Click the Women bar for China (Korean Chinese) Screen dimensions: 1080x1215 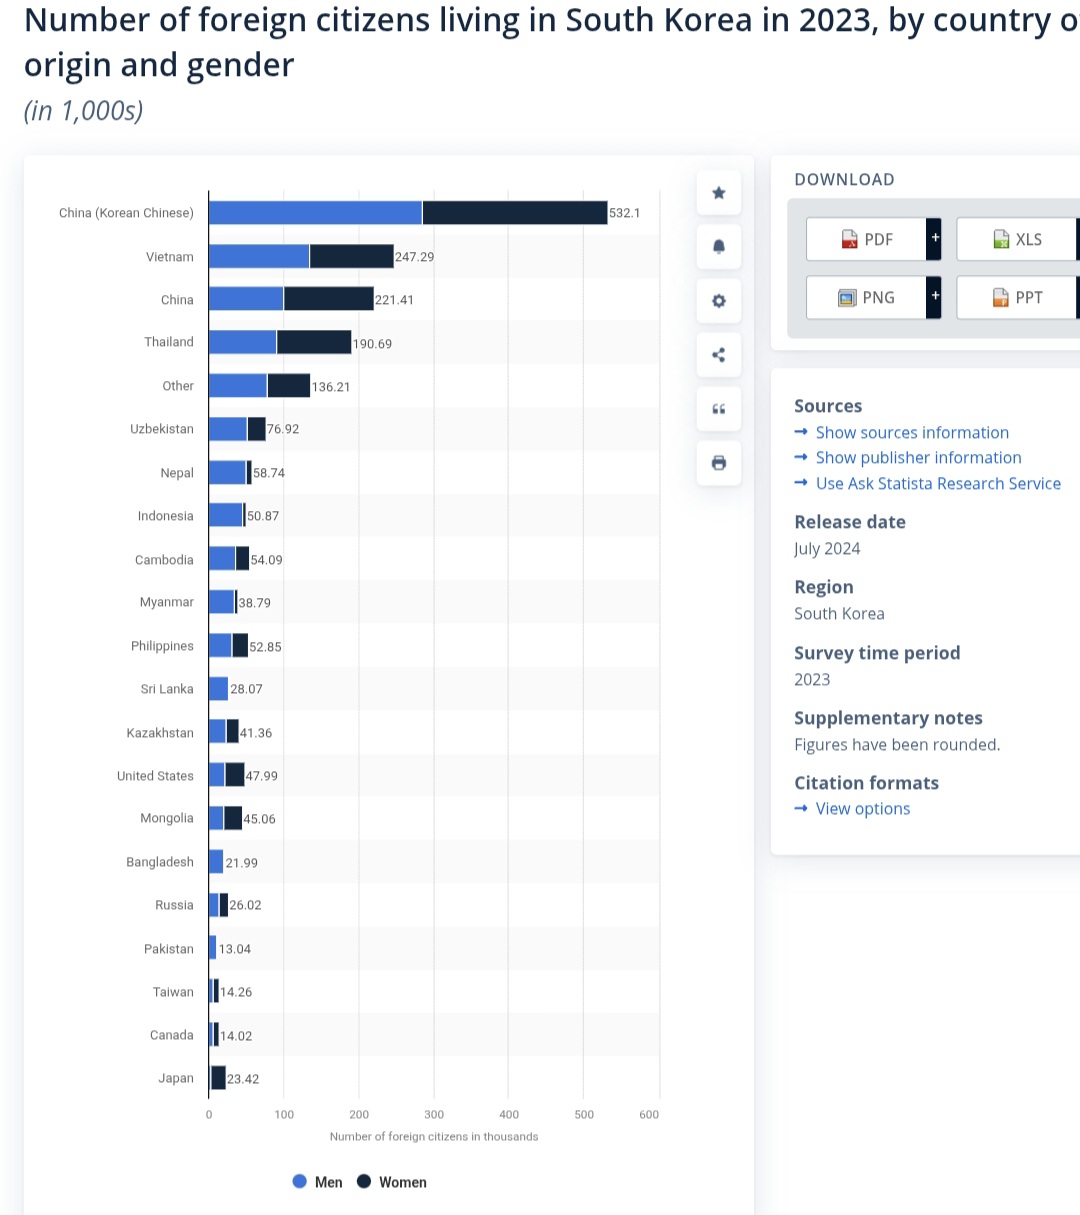515,212
